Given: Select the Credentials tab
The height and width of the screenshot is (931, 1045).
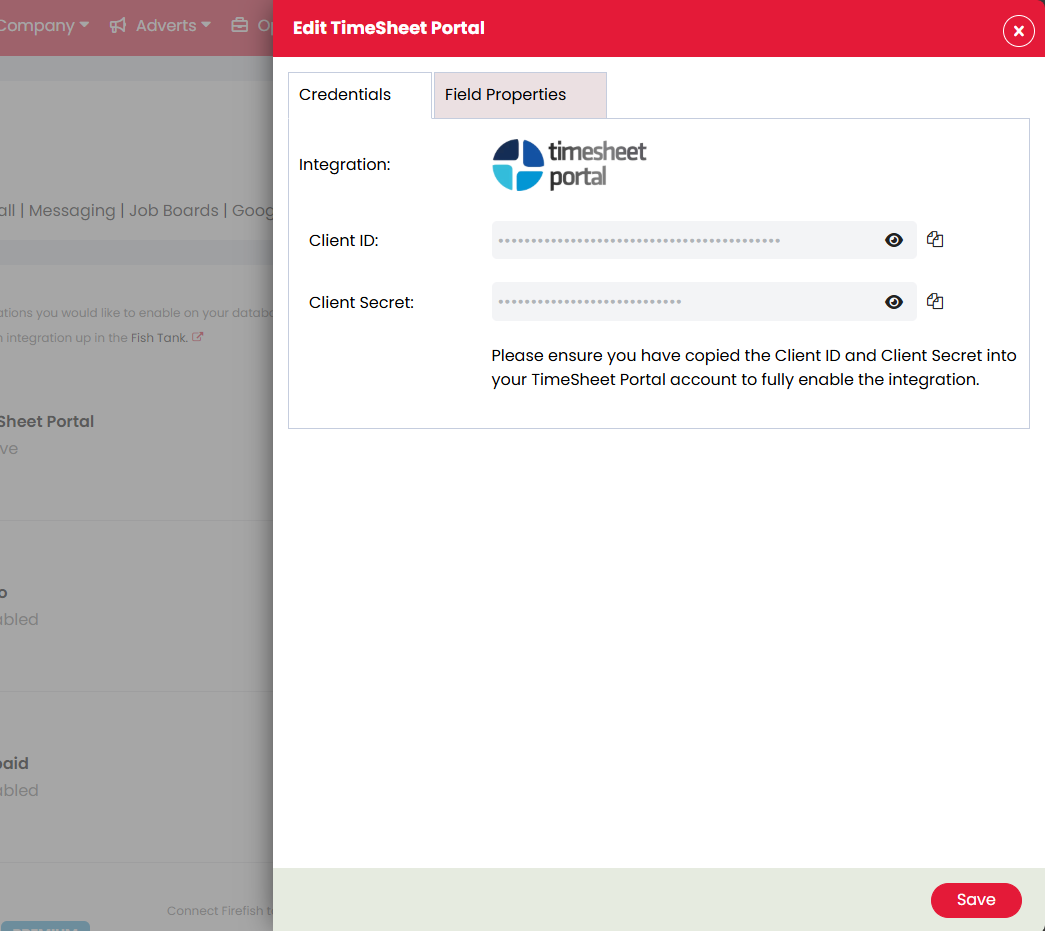Looking at the screenshot, I should click(x=345, y=94).
